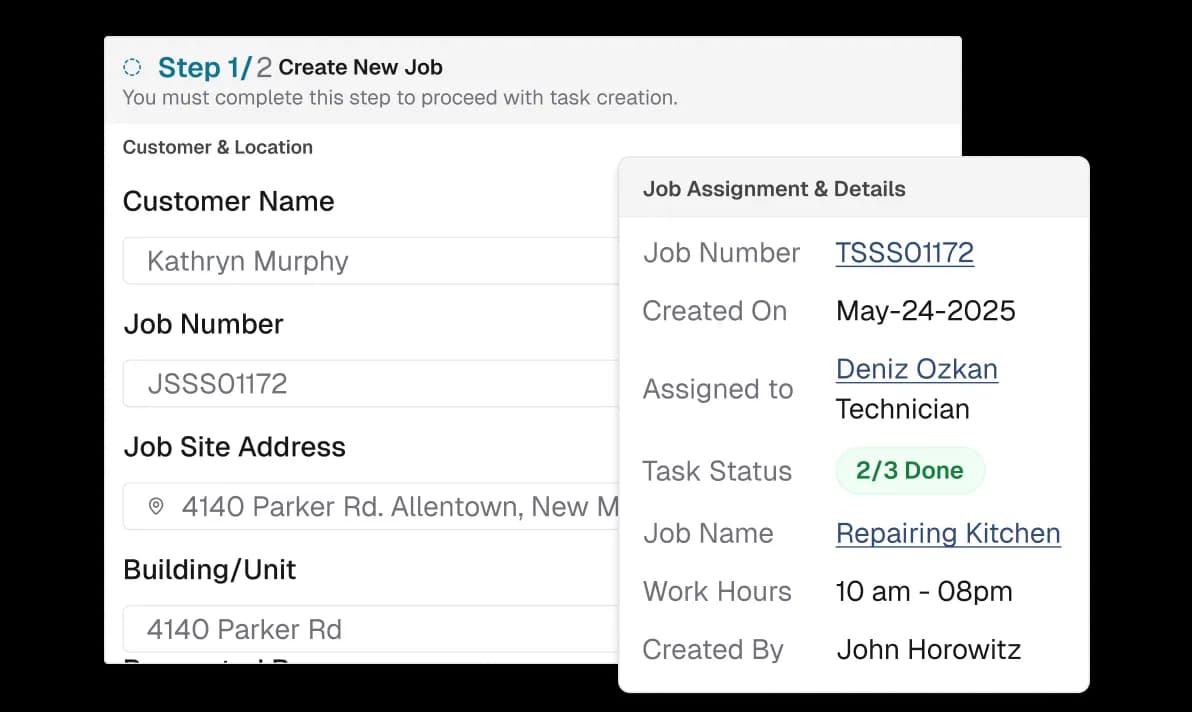Open the TSSS01172 job number link

903,252
